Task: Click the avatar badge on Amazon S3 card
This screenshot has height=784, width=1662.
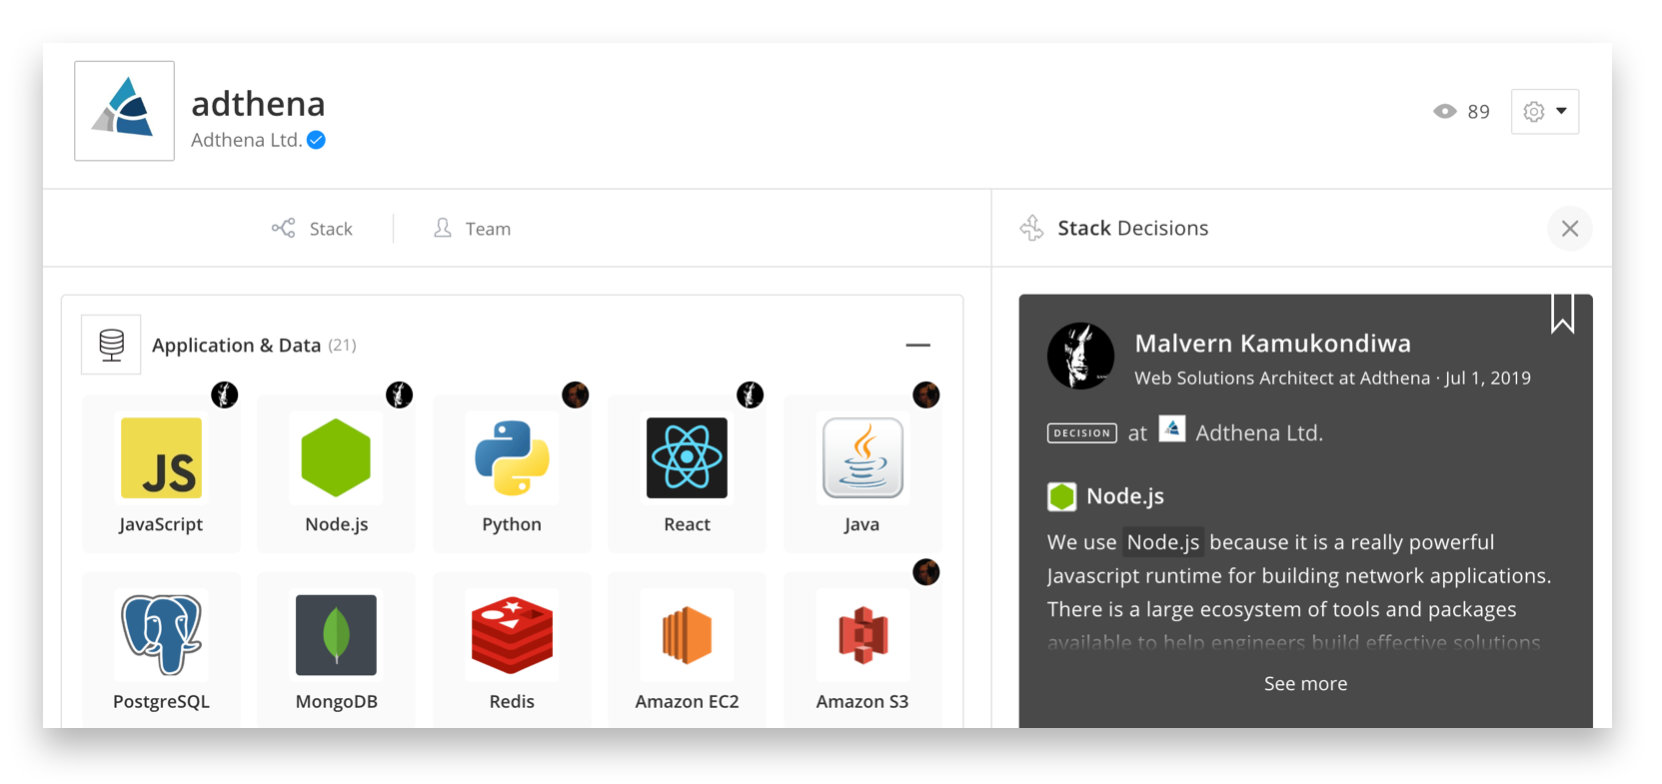Action: pyautogui.click(x=926, y=572)
